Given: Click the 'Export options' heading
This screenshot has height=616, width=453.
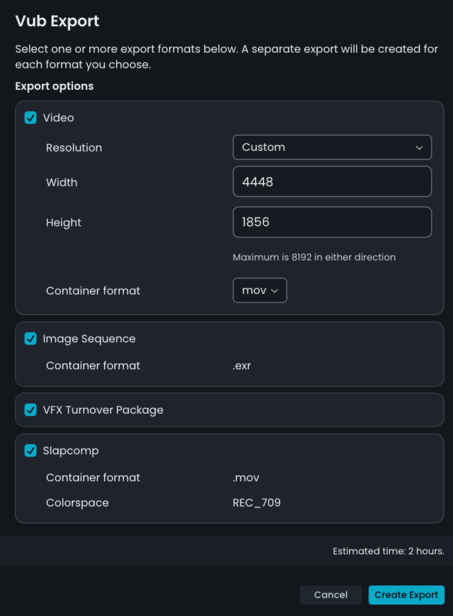Looking at the screenshot, I should pyautogui.click(x=54, y=86).
